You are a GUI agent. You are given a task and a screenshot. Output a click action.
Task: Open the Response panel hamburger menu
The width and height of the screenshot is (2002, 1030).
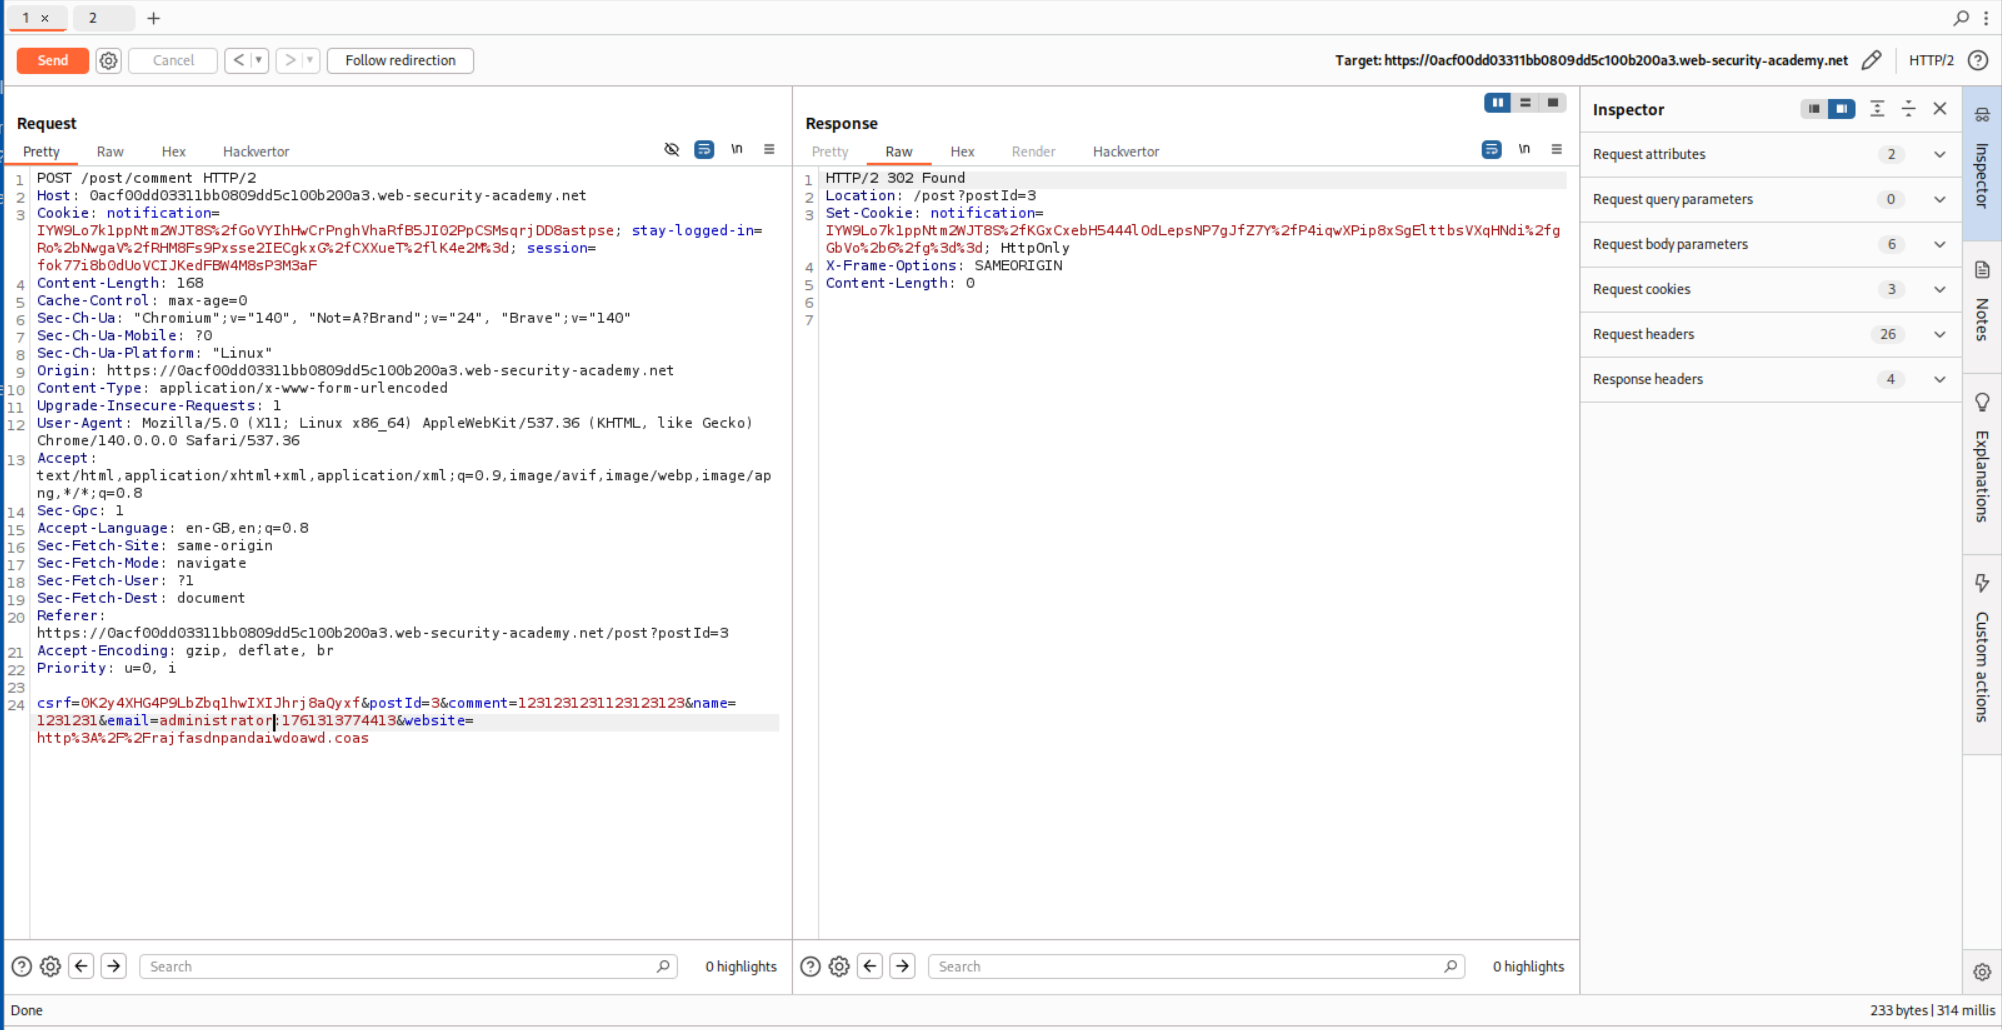click(1556, 150)
